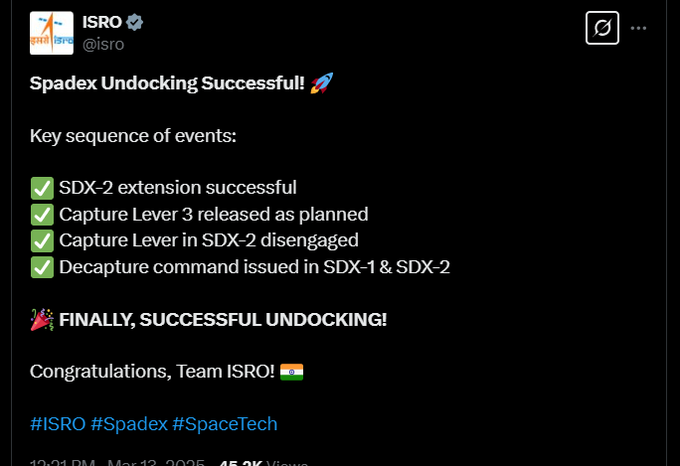Click the #ISRO hashtag
Screen dimensions: 680x466
[58, 424]
